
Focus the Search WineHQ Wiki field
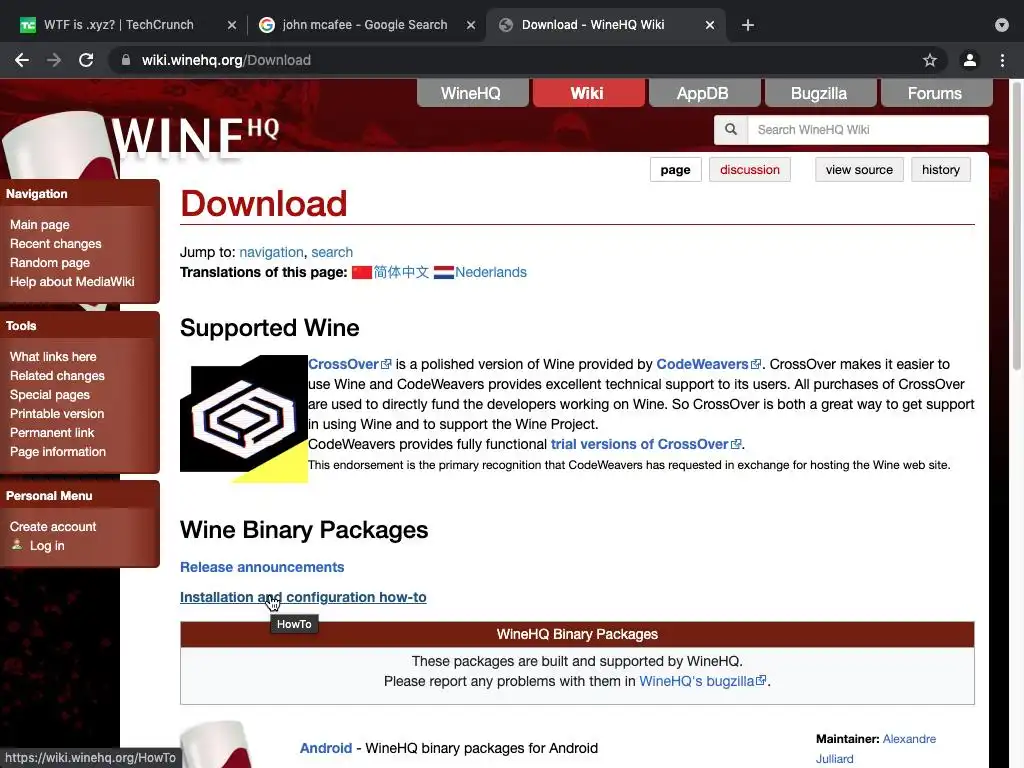[868, 129]
